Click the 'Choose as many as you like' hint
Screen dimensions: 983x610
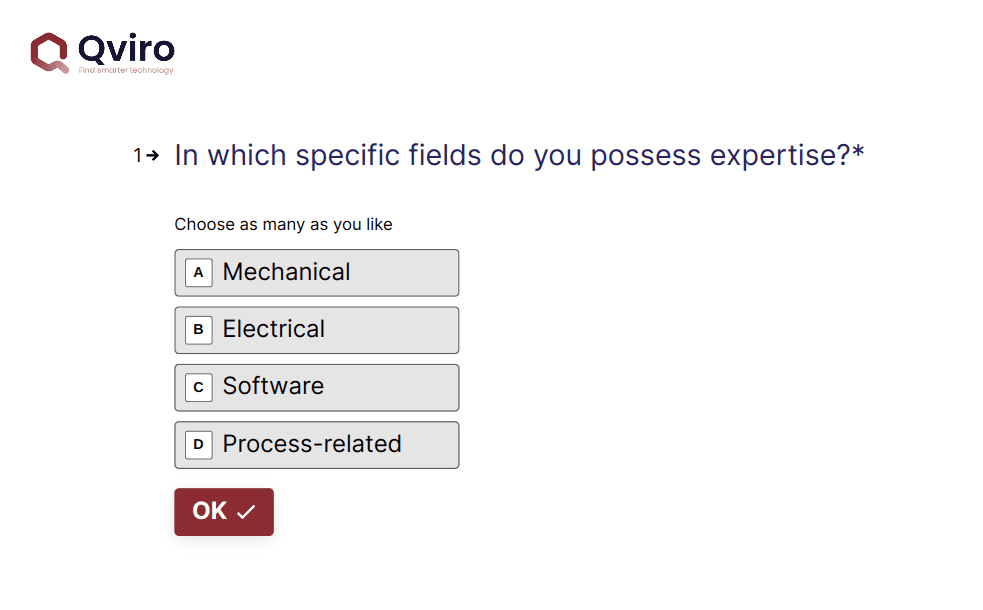(283, 224)
